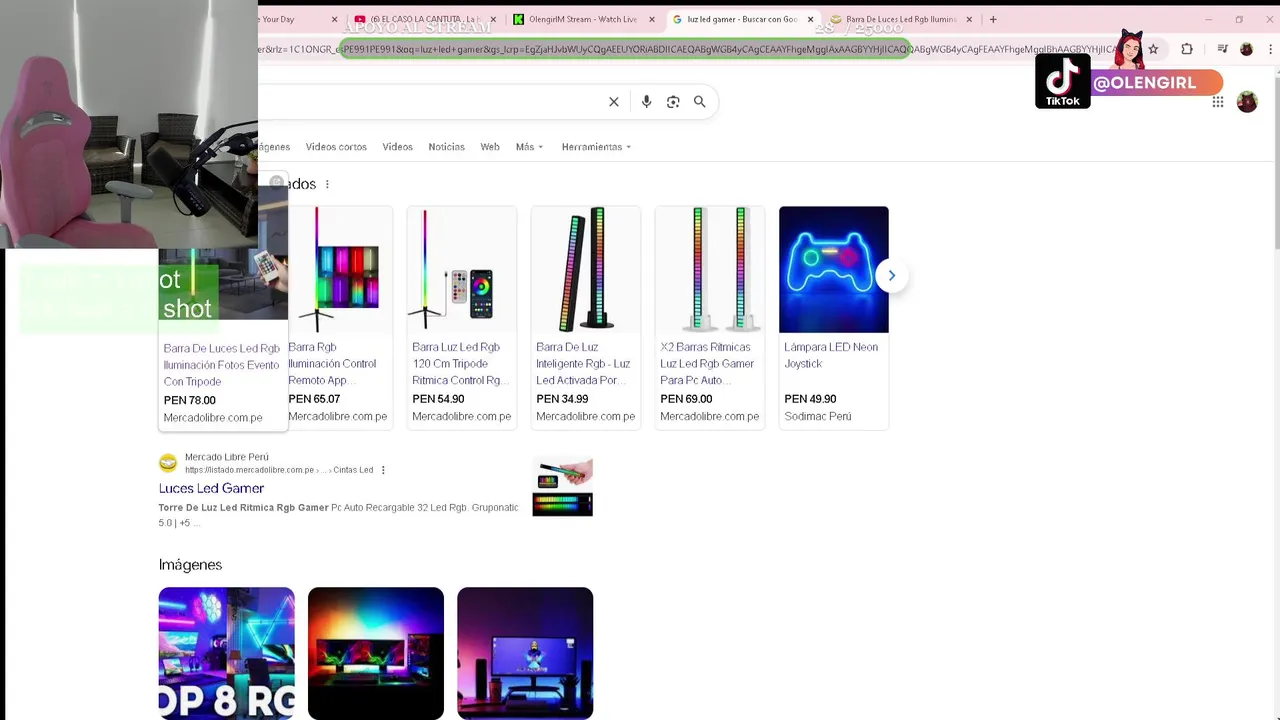Open the three-dot menu beside sponsored products heading

pos(327,184)
